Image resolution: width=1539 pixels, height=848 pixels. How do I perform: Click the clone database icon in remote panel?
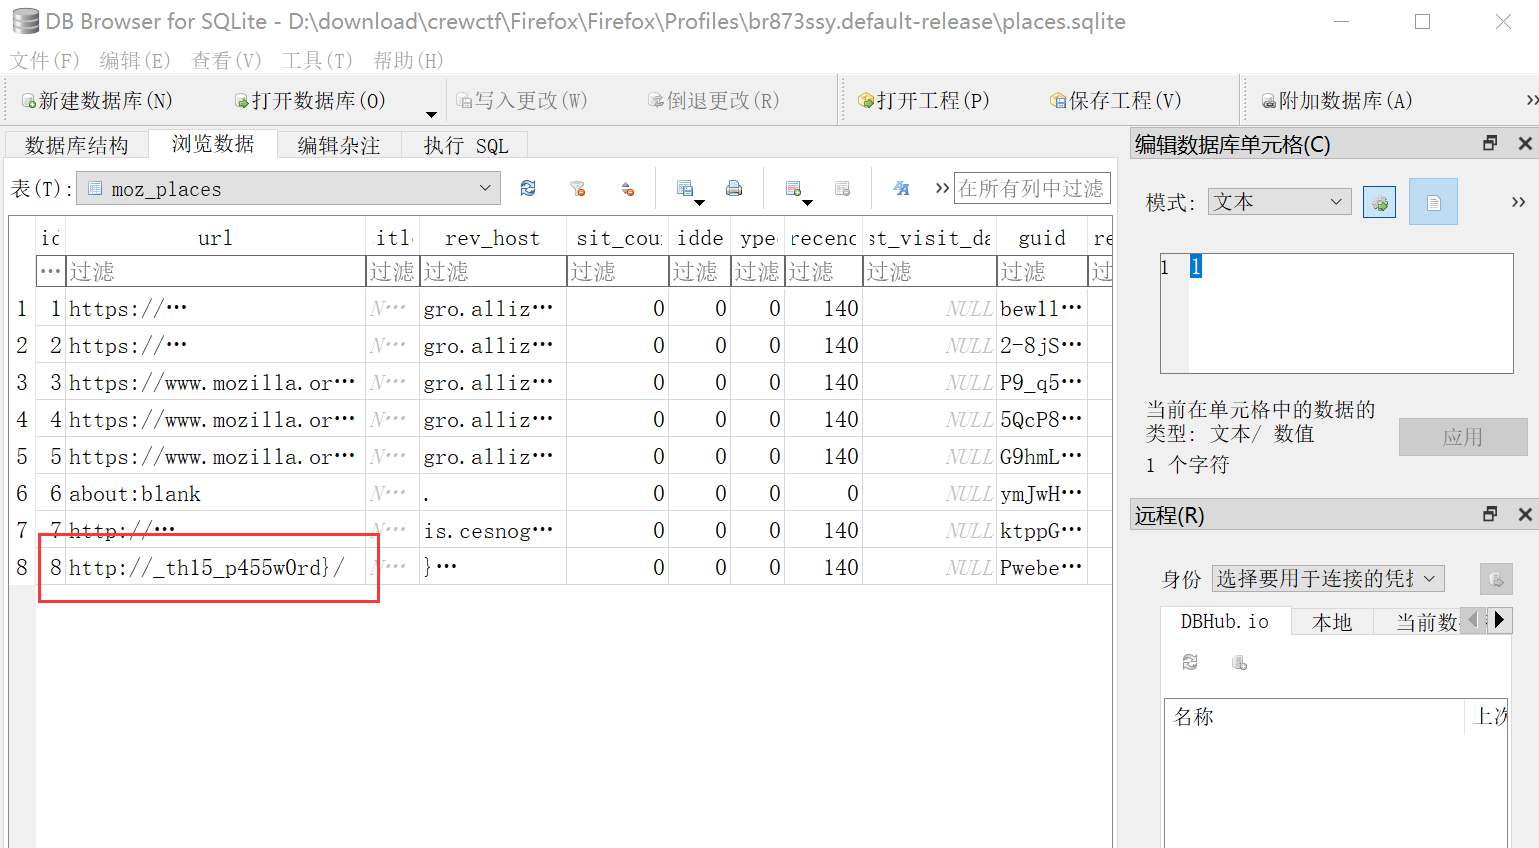(1239, 662)
